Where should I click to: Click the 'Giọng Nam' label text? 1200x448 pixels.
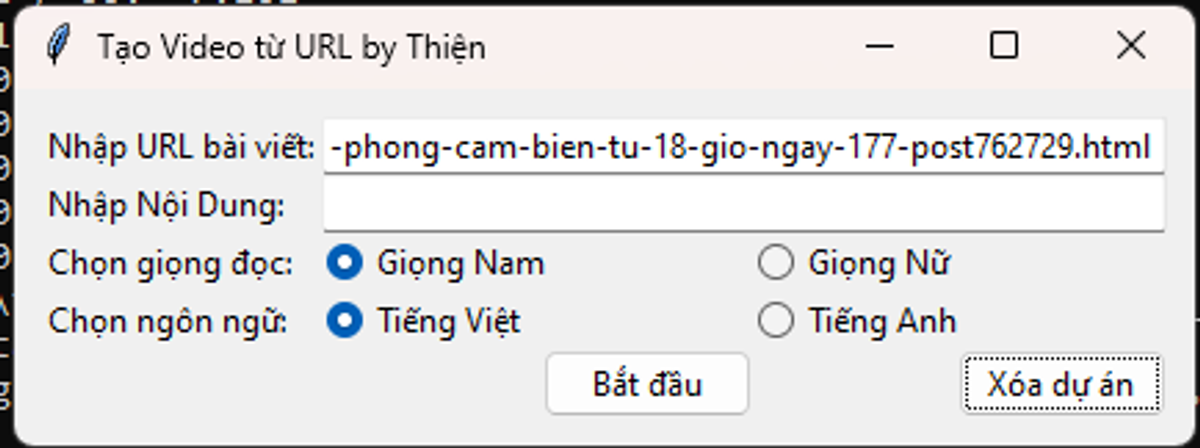coord(460,264)
